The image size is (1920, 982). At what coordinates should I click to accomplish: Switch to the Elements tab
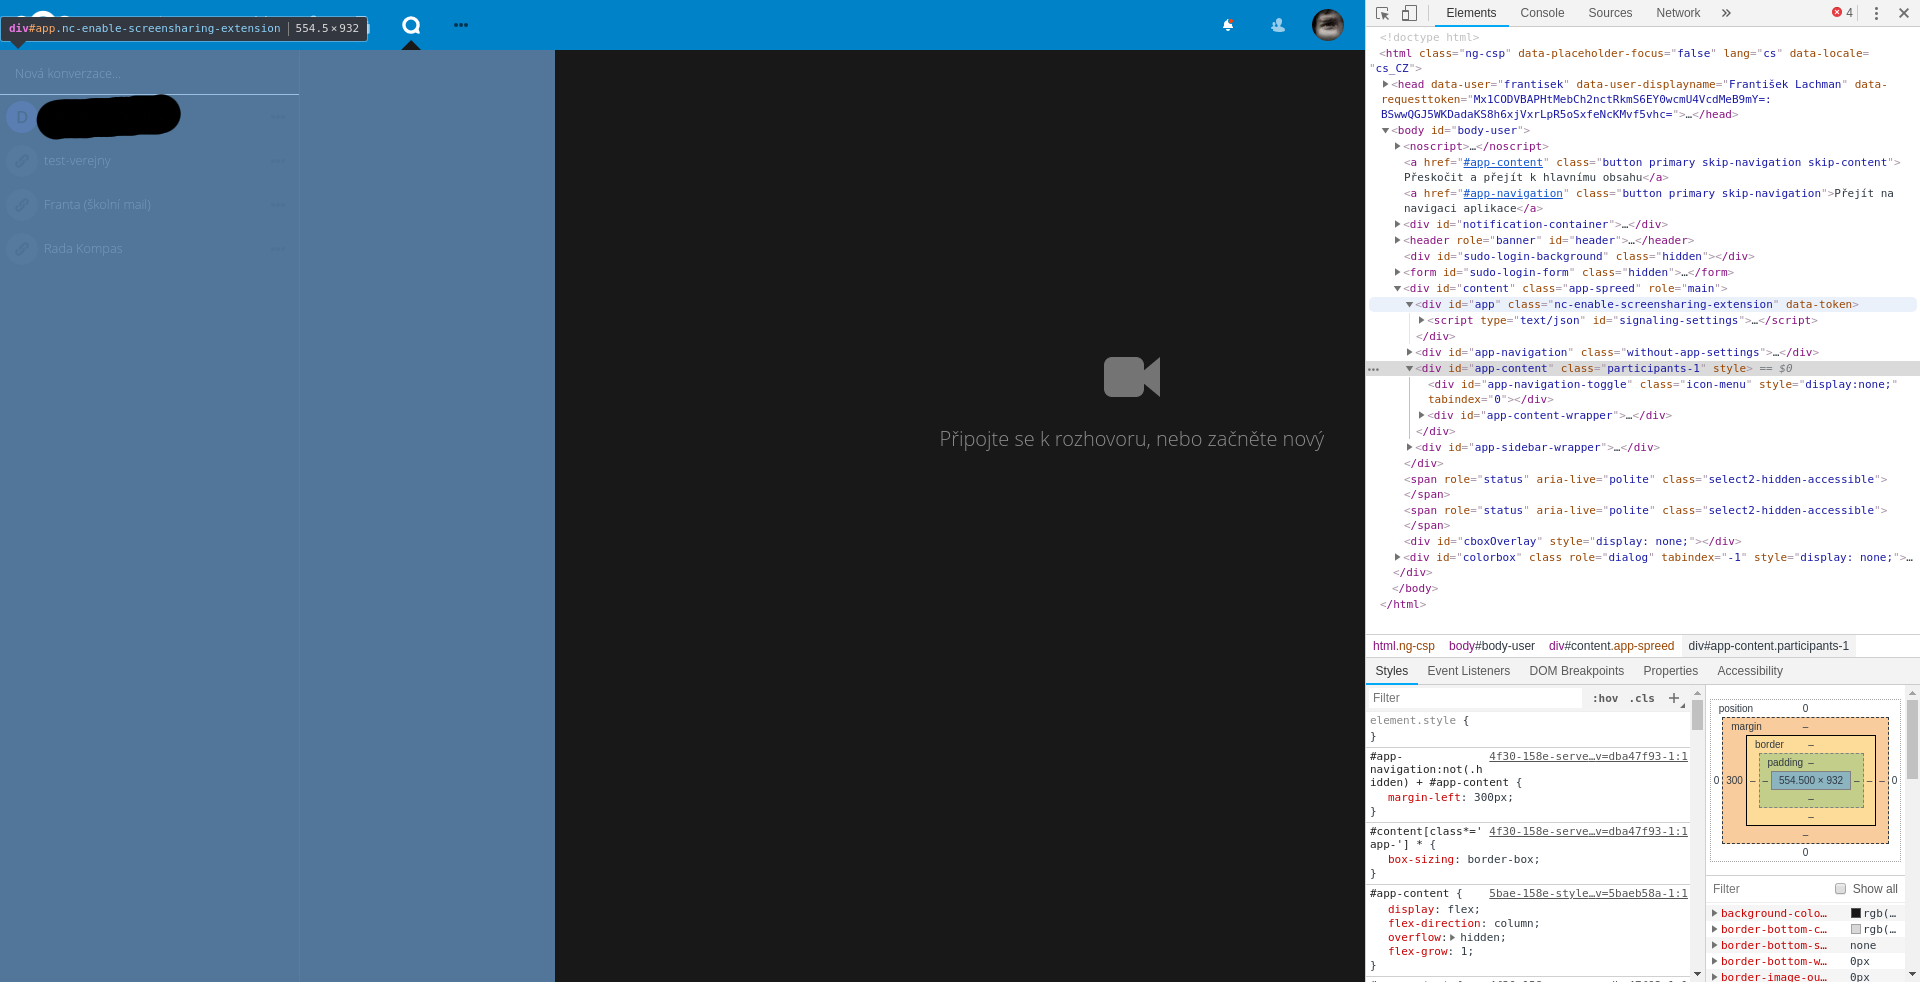point(1471,13)
